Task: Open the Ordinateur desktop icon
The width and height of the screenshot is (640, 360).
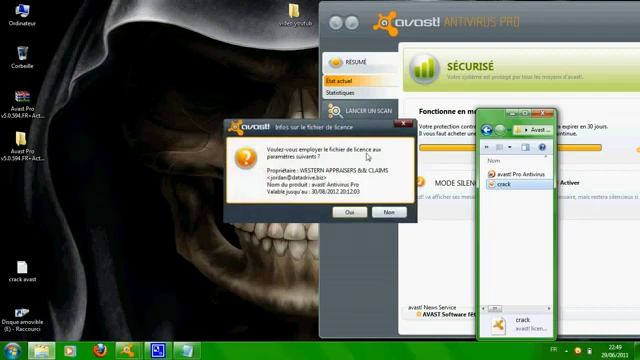Action: [x=22, y=15]
